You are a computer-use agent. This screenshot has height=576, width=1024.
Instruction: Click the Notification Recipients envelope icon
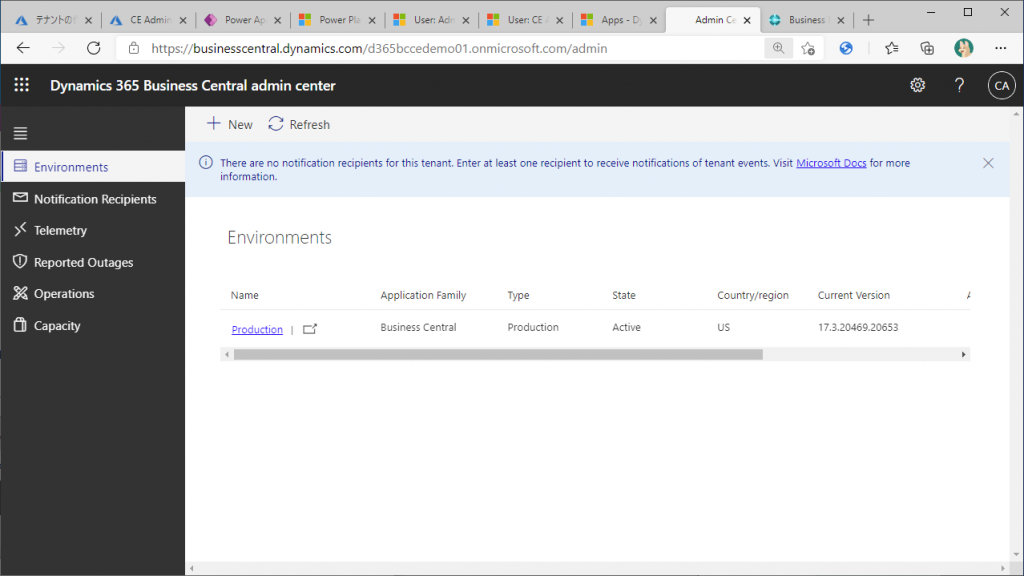(x=20, y=197)
